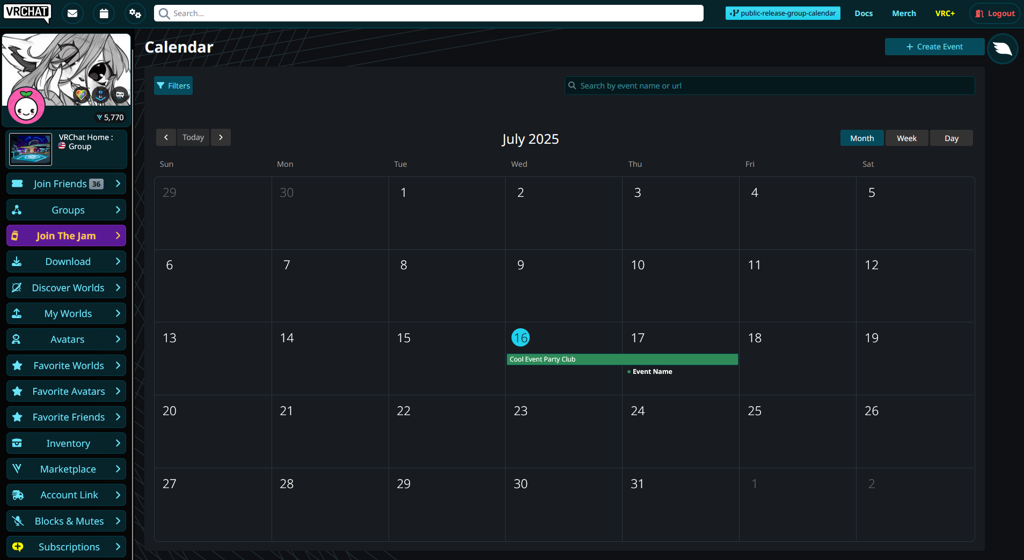
Task: Go to previous month arrow
Action: 166,137
